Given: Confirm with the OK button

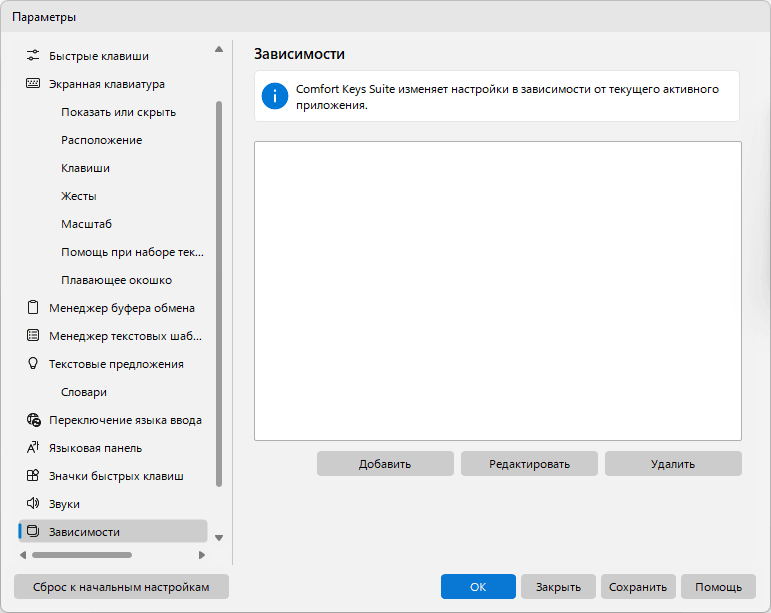Looking at the screenshot, I should click(x=478, y=586).
